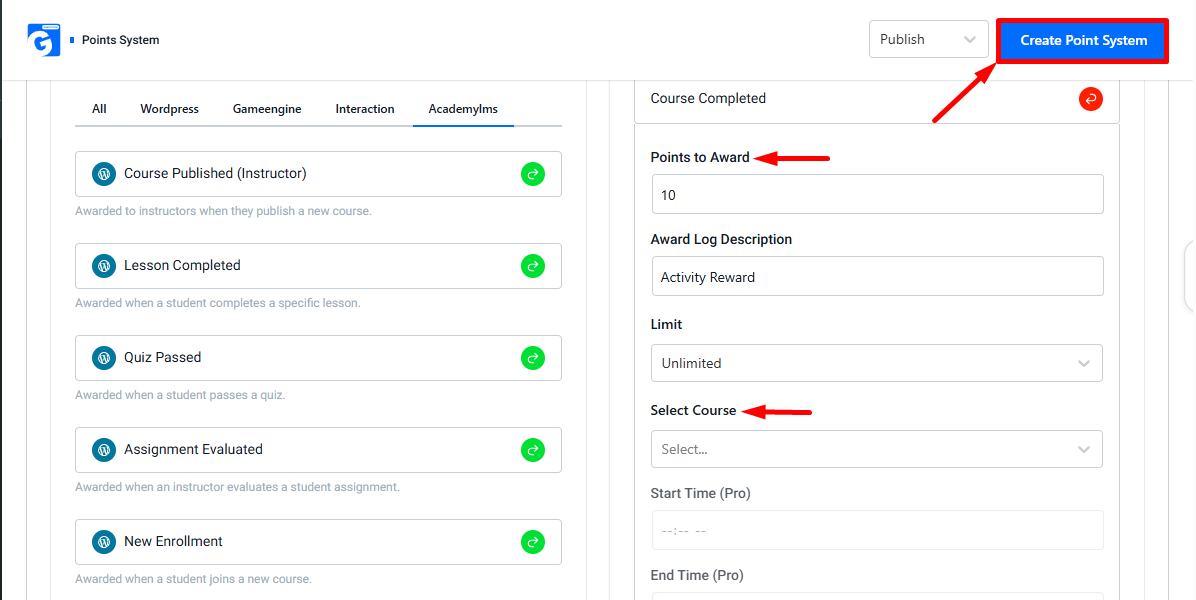The image size is (1196, 600).
Task: Click WordPress icon beside Lesson Completed
Action: pyautogui.click(x=103, y=266)
